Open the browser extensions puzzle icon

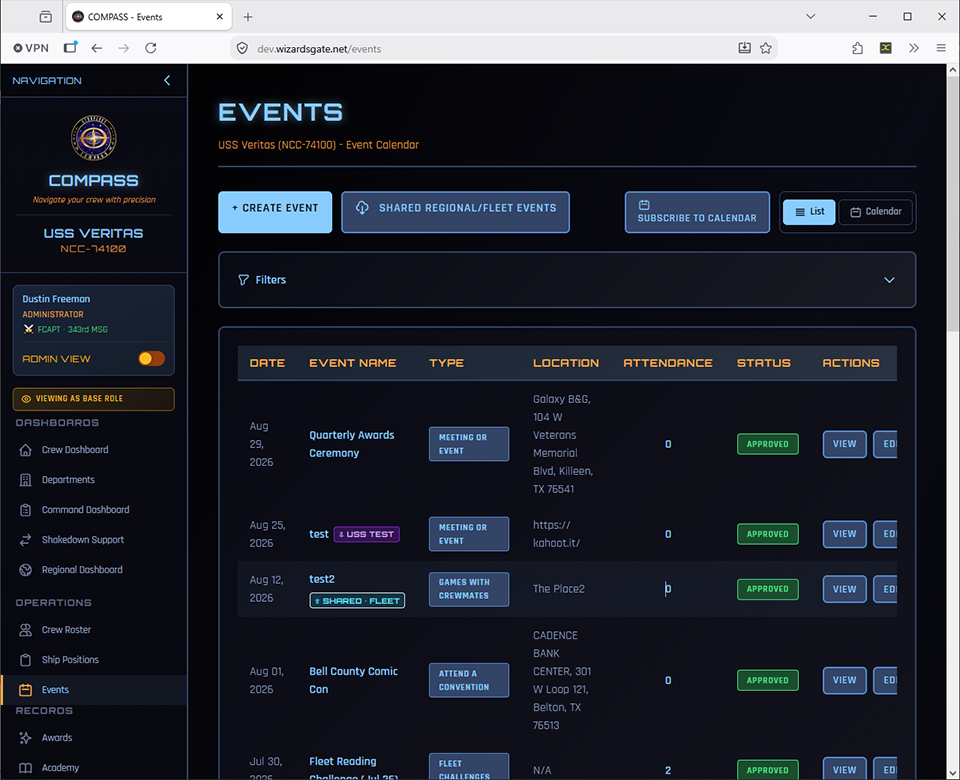pos(858,48)
